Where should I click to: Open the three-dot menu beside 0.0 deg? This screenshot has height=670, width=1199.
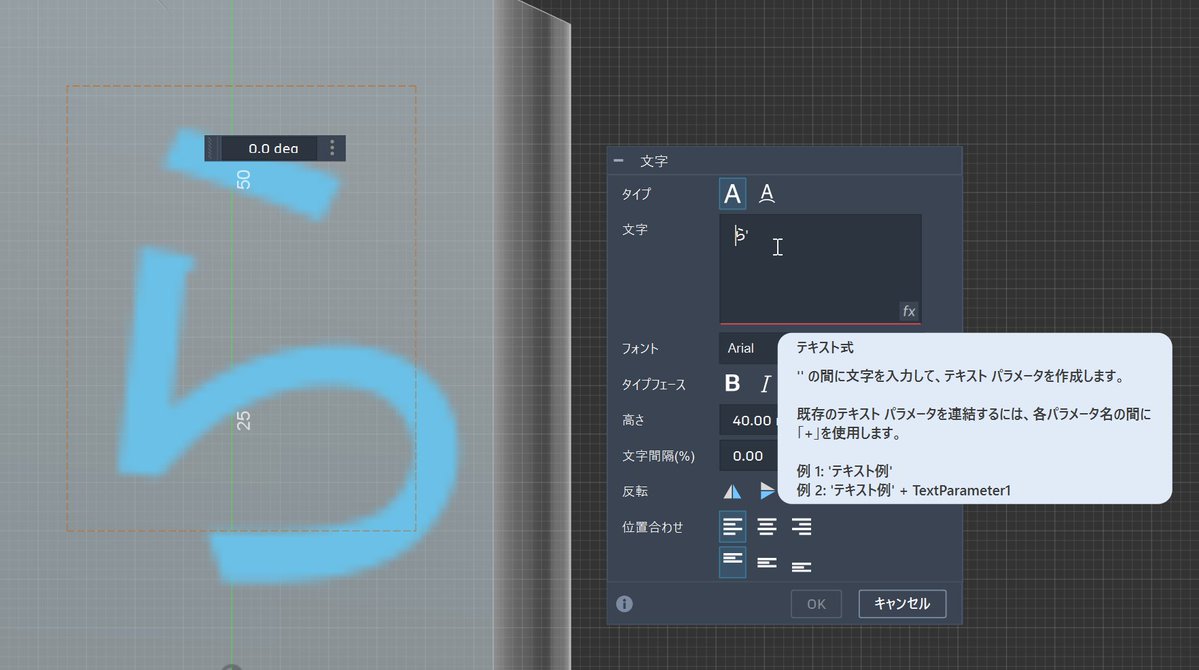pyautogui.click(x=331, y=147)
